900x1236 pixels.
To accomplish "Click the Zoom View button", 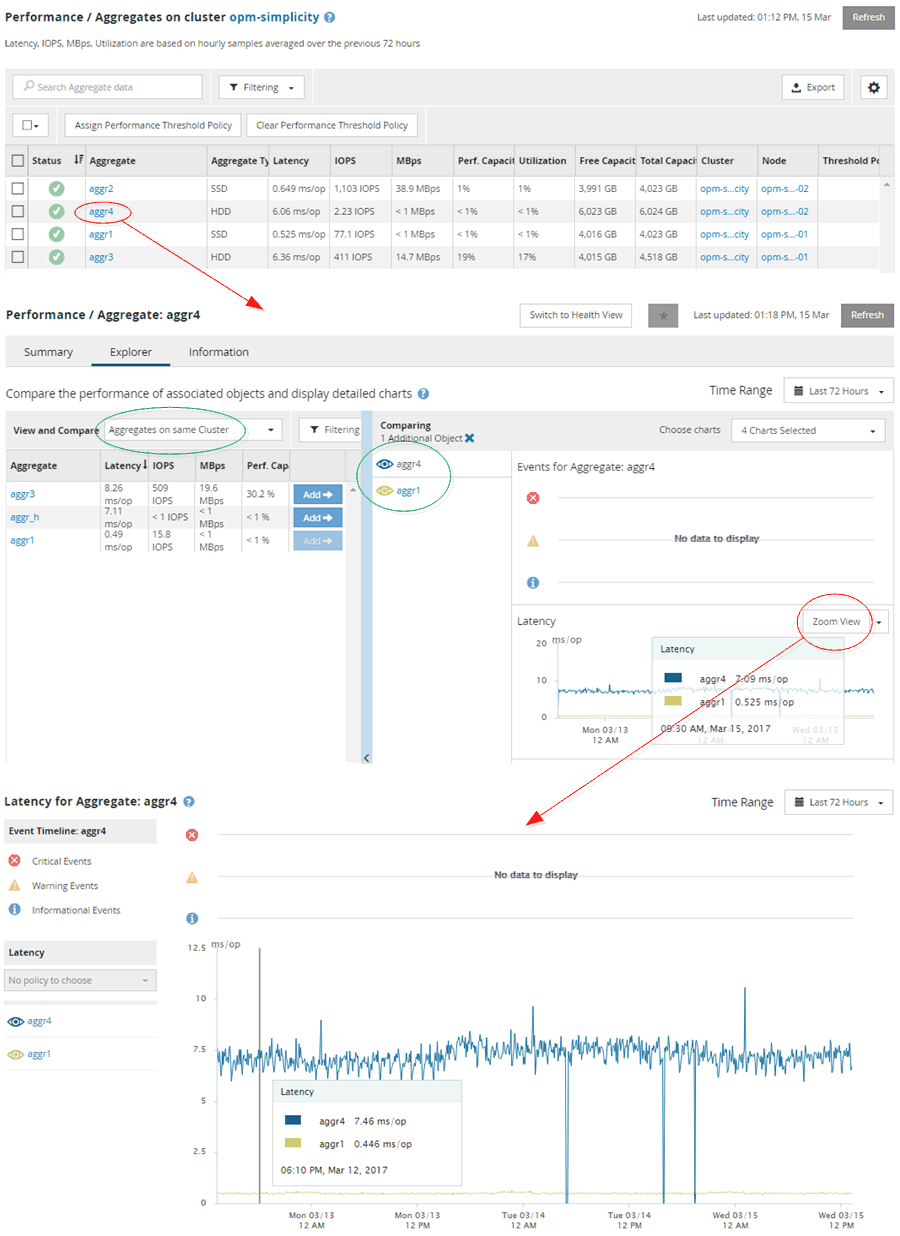I will point(836,621).
